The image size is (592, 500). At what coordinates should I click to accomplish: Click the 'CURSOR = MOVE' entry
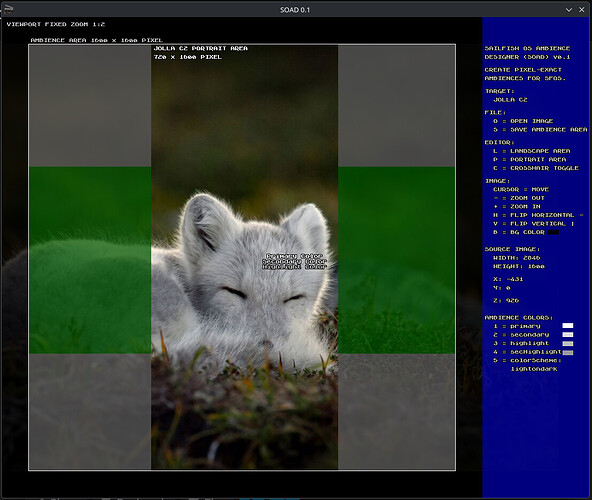(x=521, y=189)
